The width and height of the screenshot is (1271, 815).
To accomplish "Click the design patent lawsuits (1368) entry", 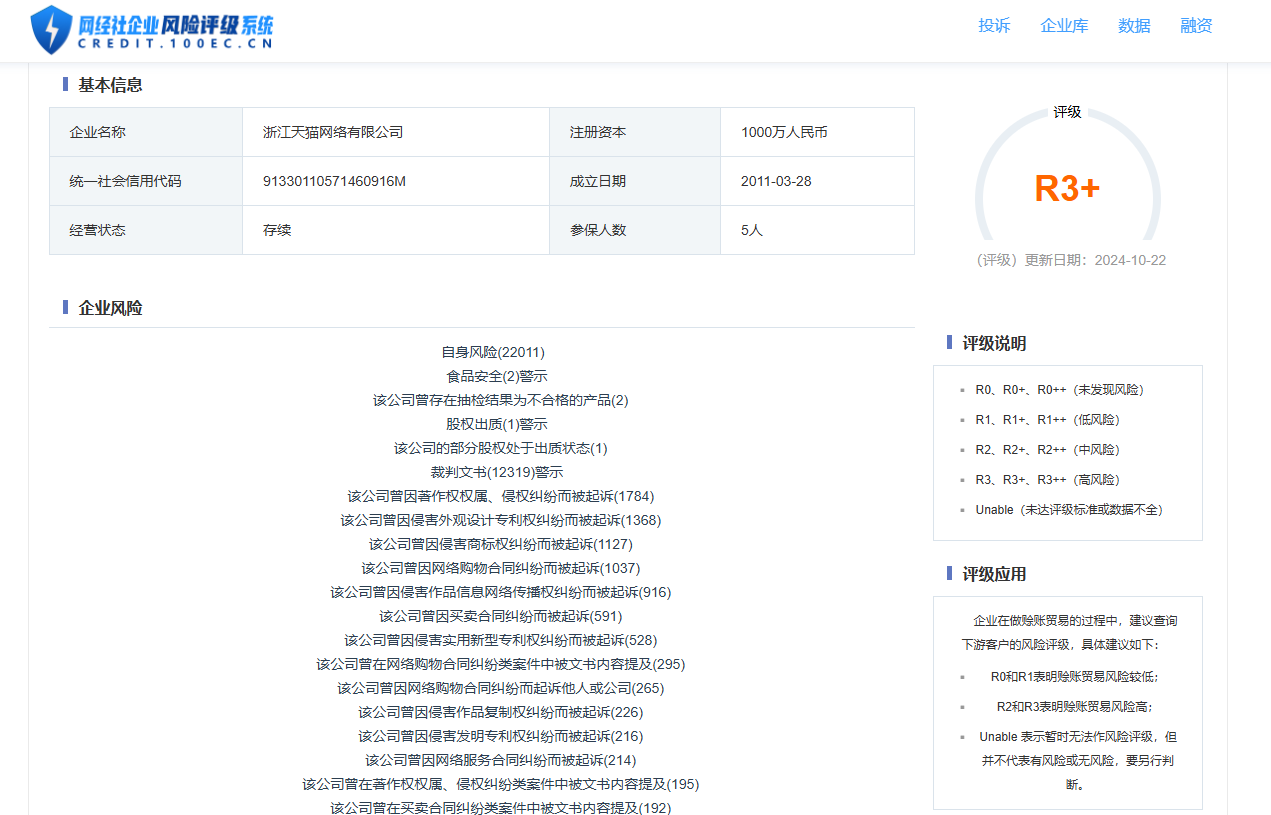I will [500, 520].
